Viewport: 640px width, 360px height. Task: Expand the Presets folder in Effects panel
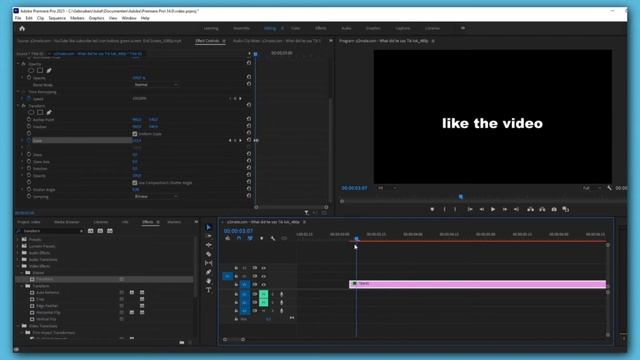(x=18, y=239)
